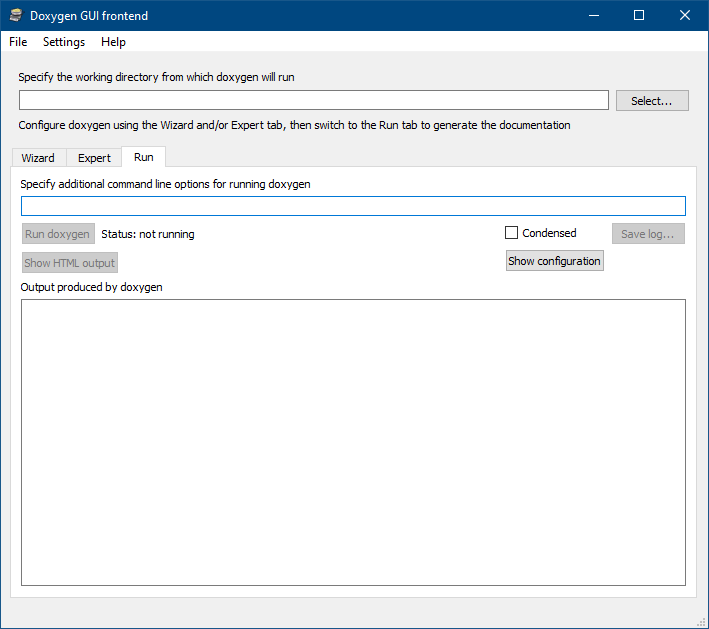Click the Save log... button
Screen dimensions: 709x629
coord(648,234)
